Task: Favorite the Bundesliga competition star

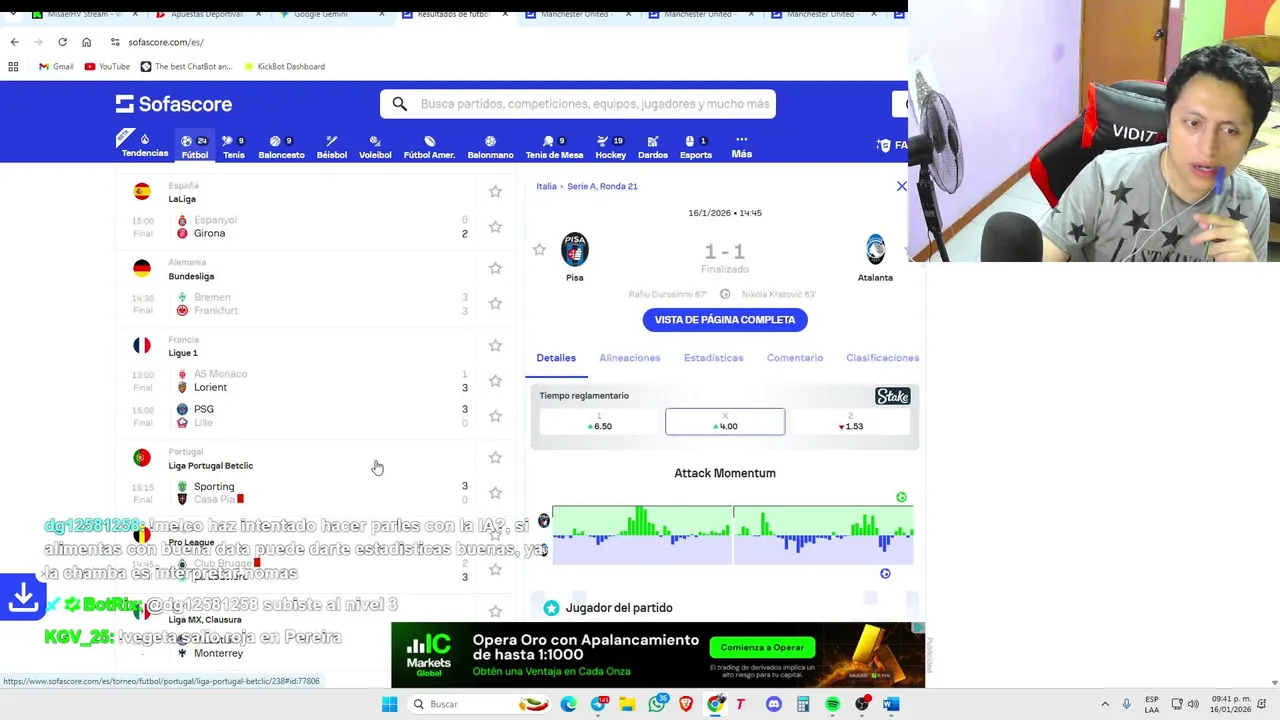Action: [495, 268]
